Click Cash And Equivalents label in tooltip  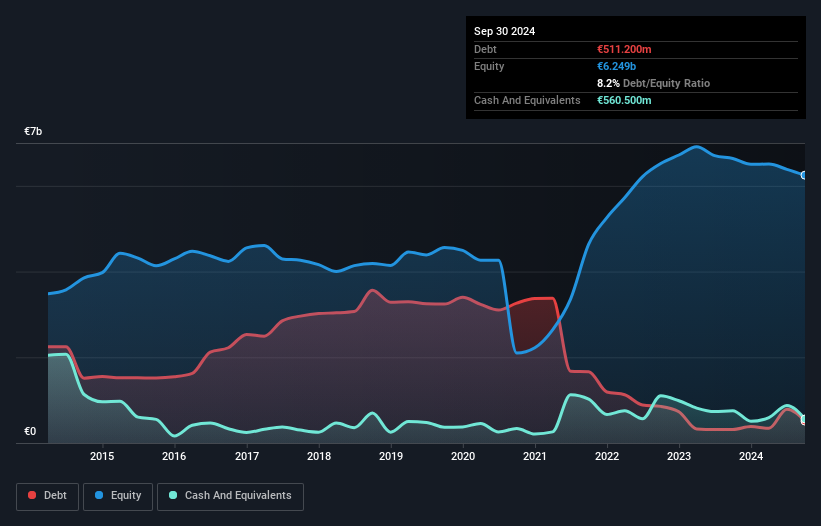point(527,100)
